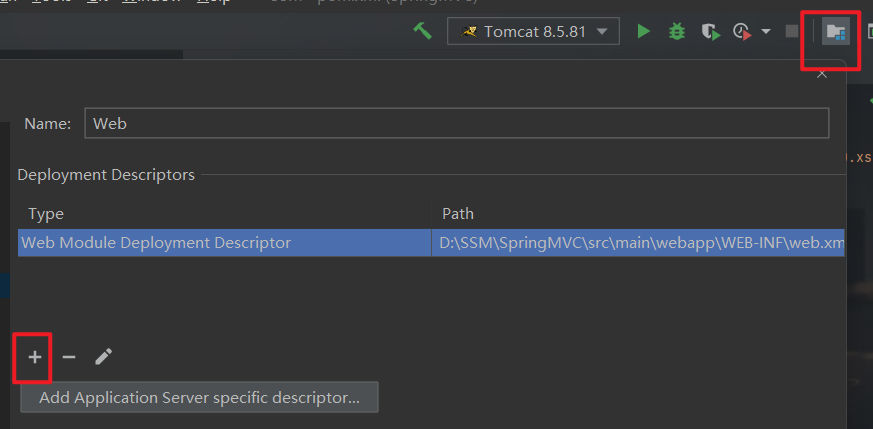Open the Tomcat 8.5.81 run configuration dropdown

[x=533, y=31]
